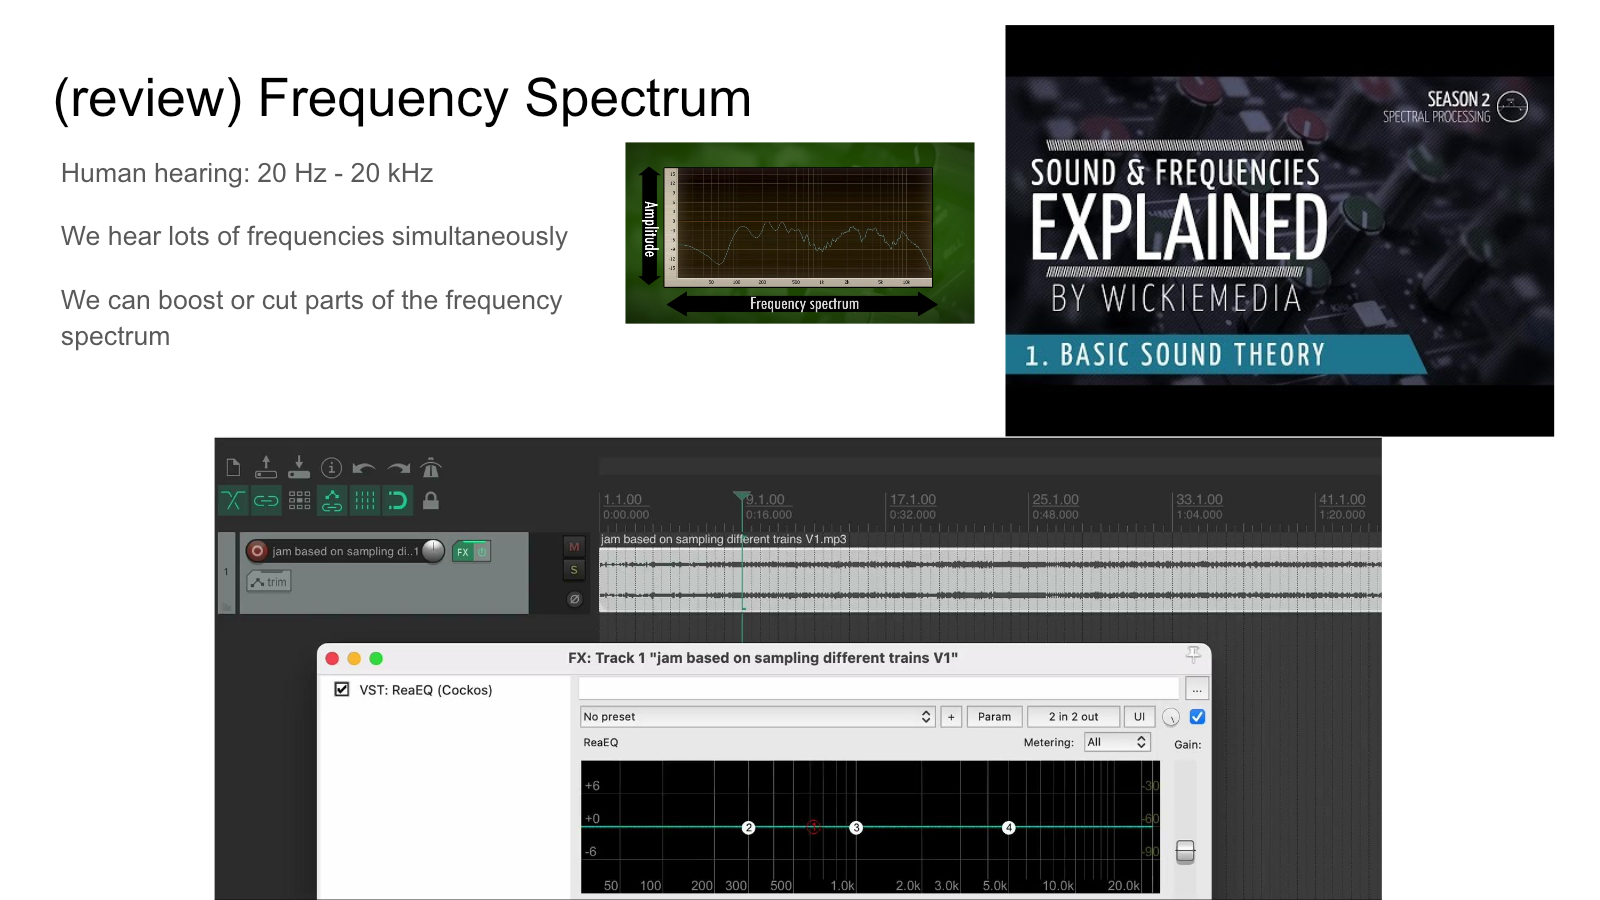Open the 2 in 2 out routing
1600x900 pixels.
(x=1073, y=717)
